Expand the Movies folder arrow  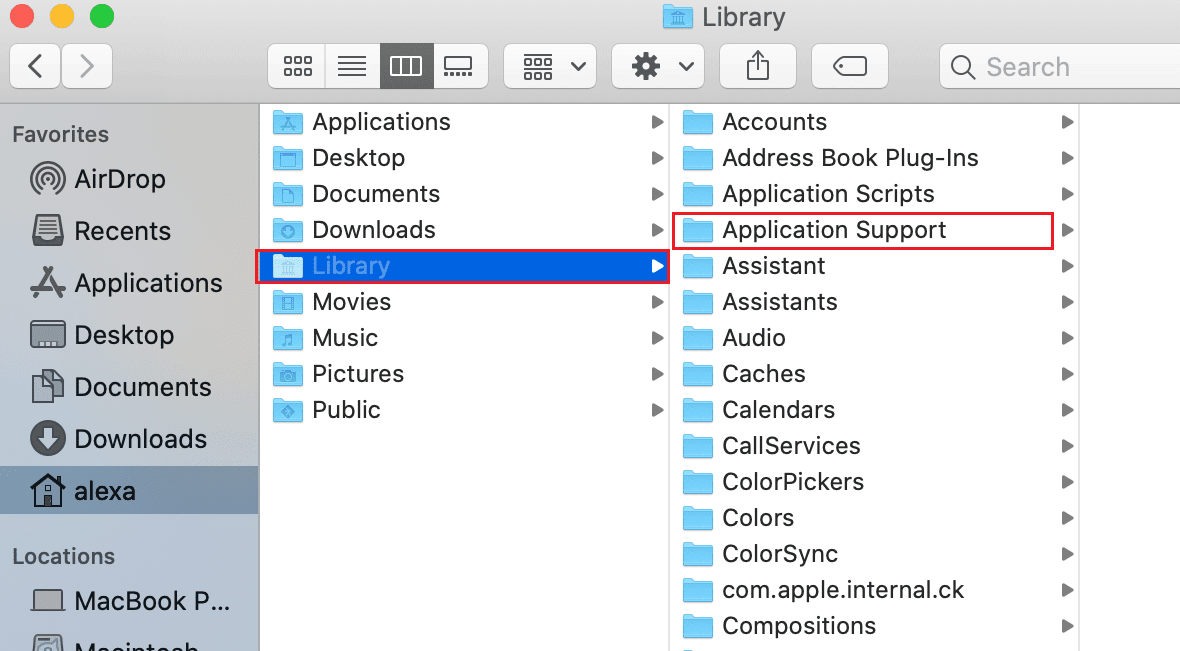click(x=657, y=302)
